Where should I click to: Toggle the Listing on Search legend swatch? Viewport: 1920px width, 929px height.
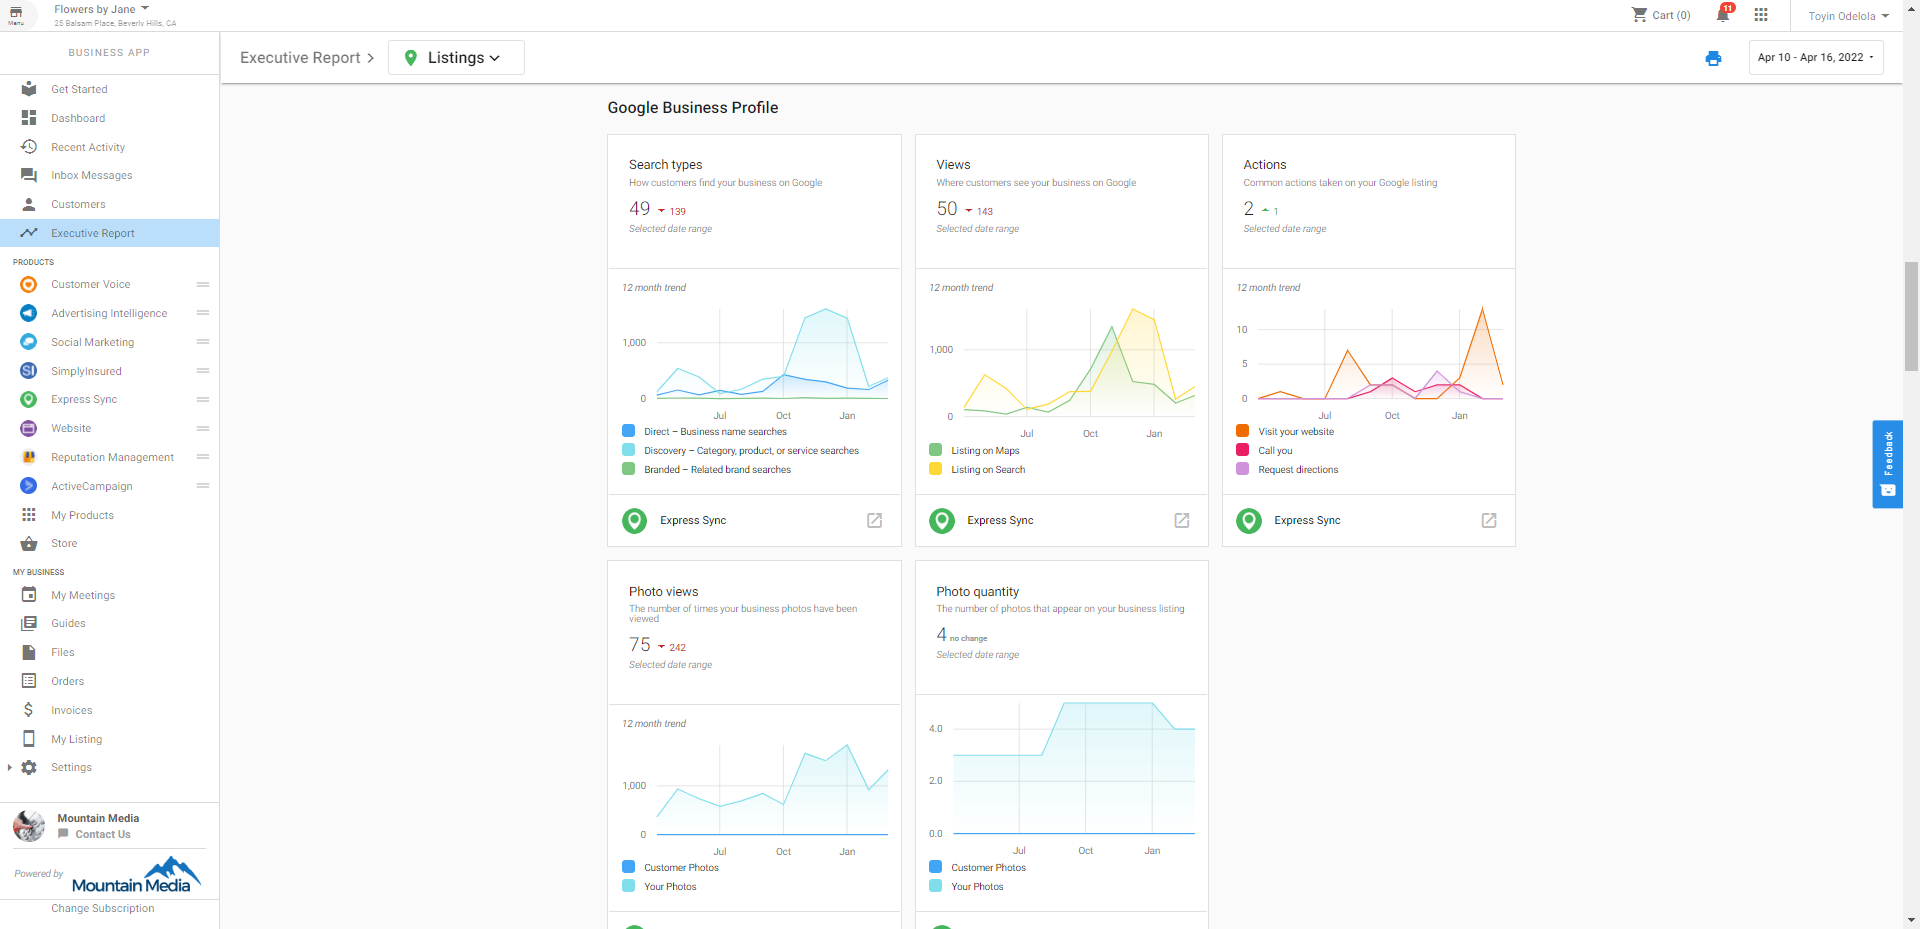936,469
